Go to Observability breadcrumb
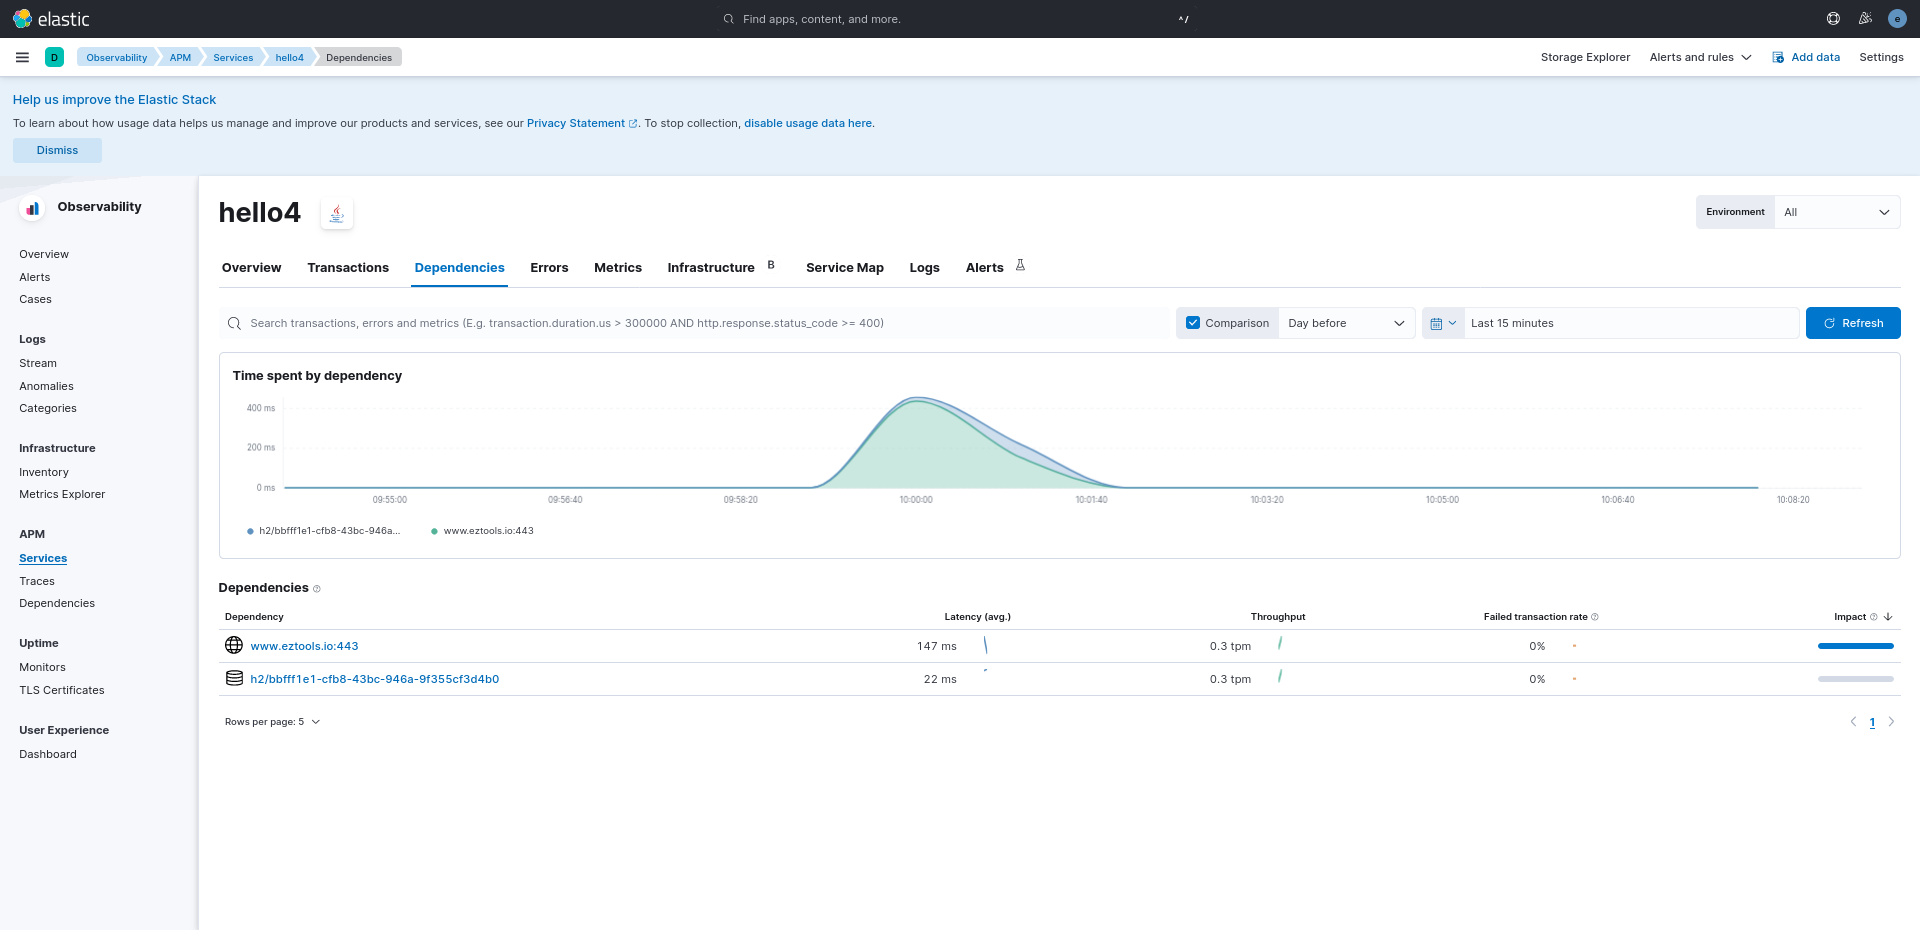This screenshot has width=1920, height=930. click(x=116, y=57)
